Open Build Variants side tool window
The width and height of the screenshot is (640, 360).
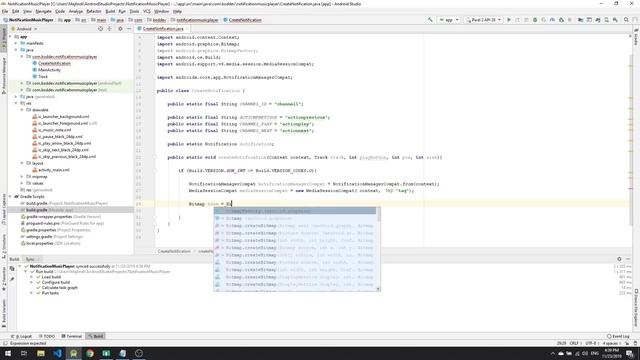pos(4,313)
